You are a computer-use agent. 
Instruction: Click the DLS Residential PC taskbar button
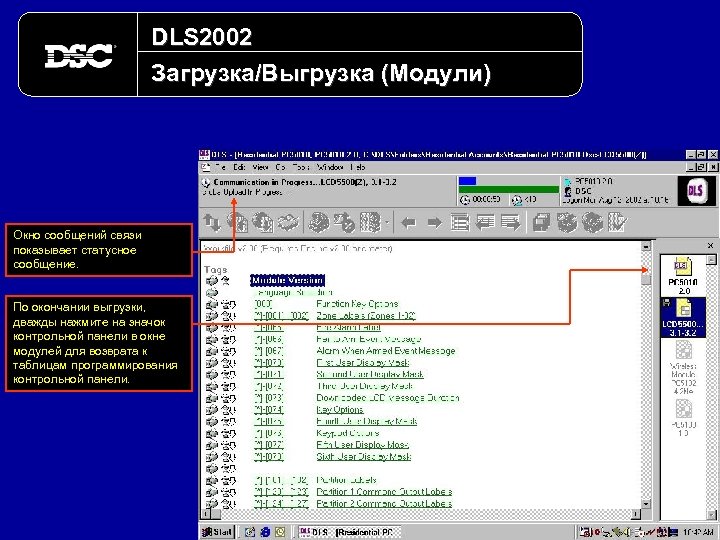(348, 532)
